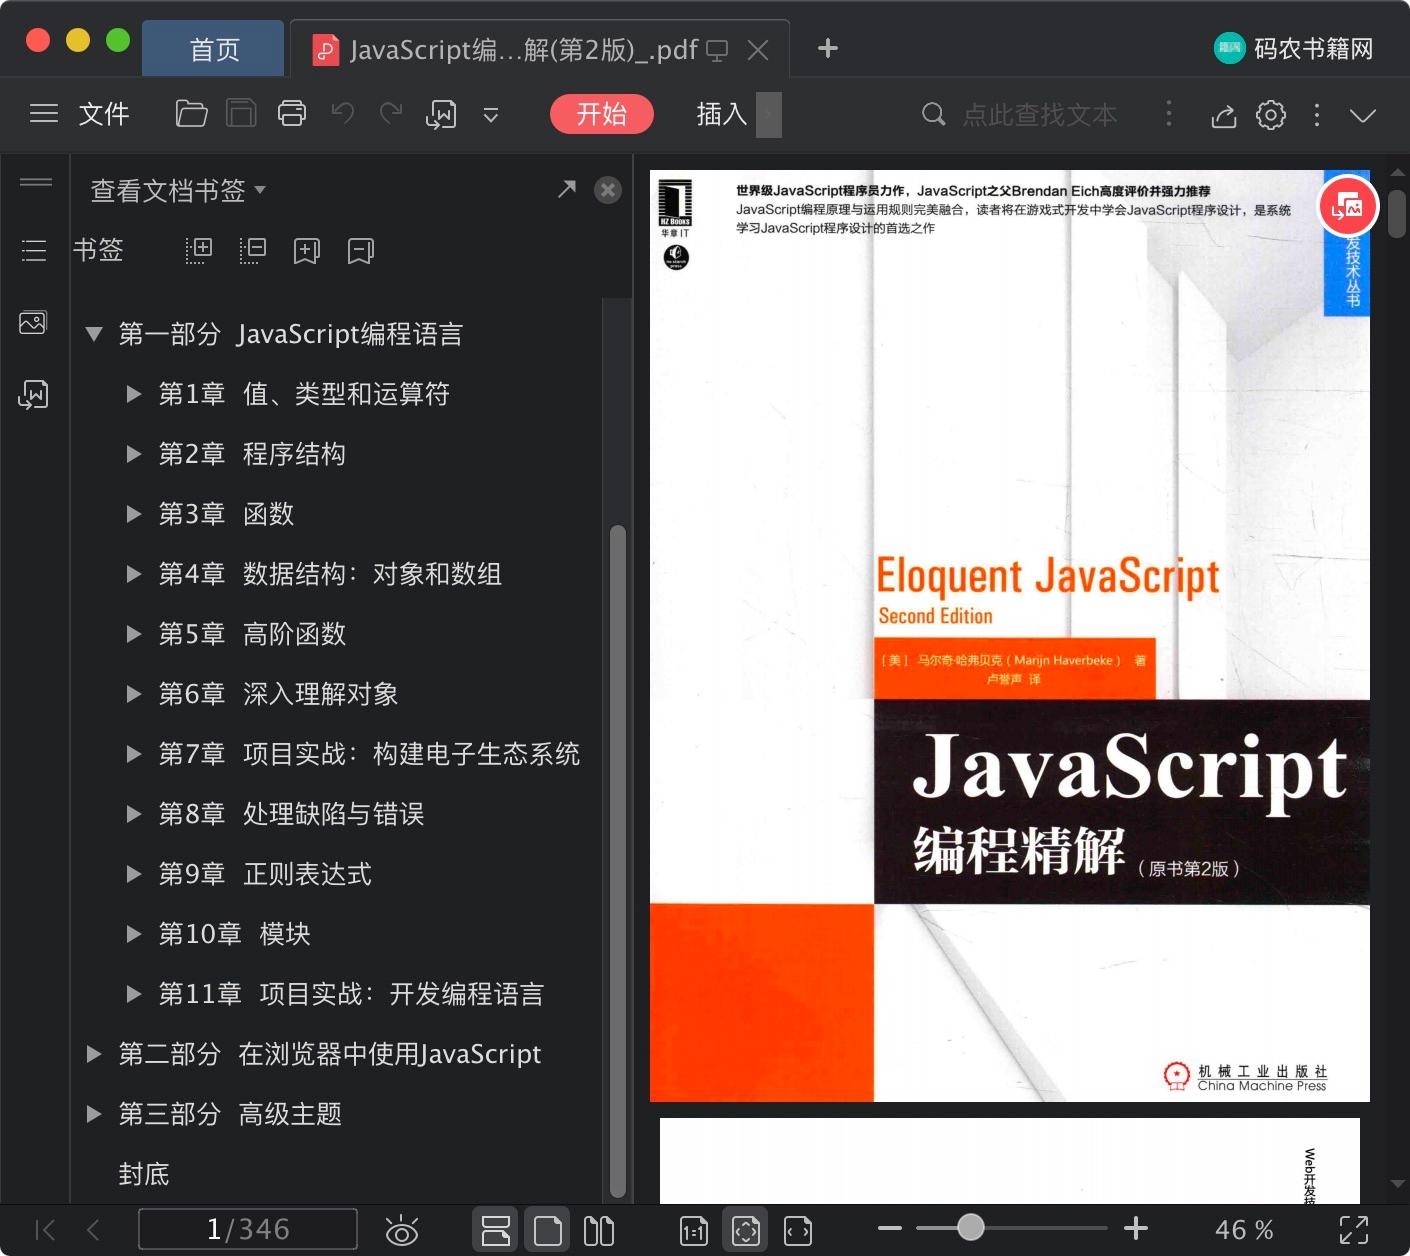Click the zoom in plus button

point(1136,1228)
